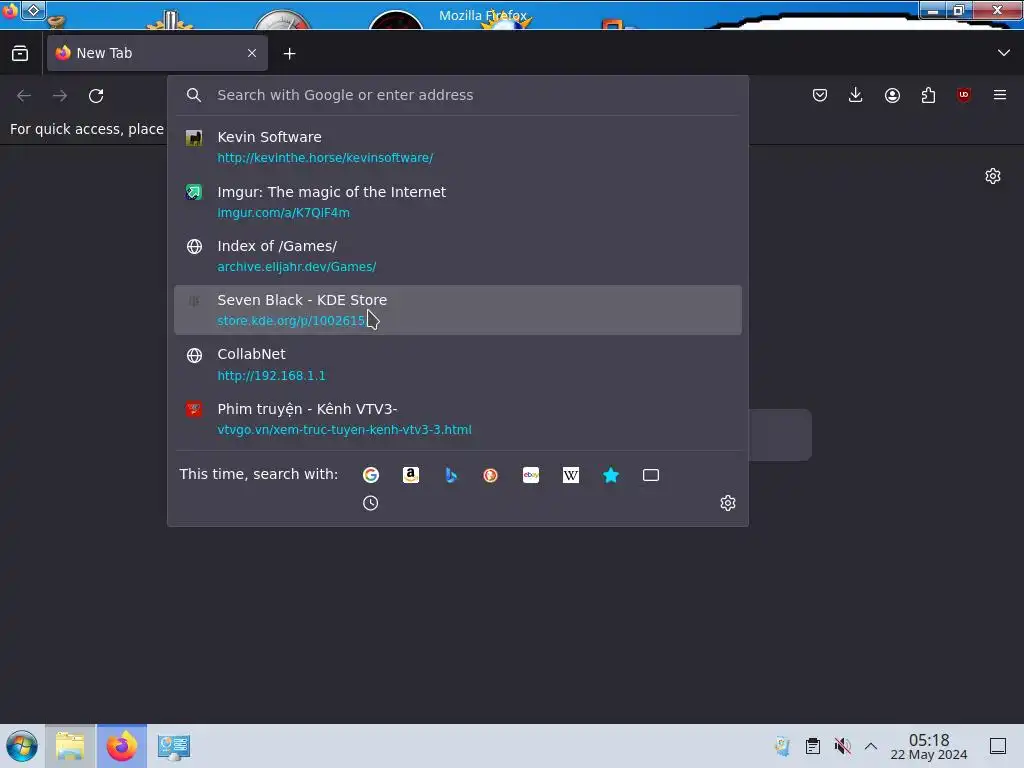Search with eBay this time
Screen dimensions: 1024x768
[x=531, y=475]
